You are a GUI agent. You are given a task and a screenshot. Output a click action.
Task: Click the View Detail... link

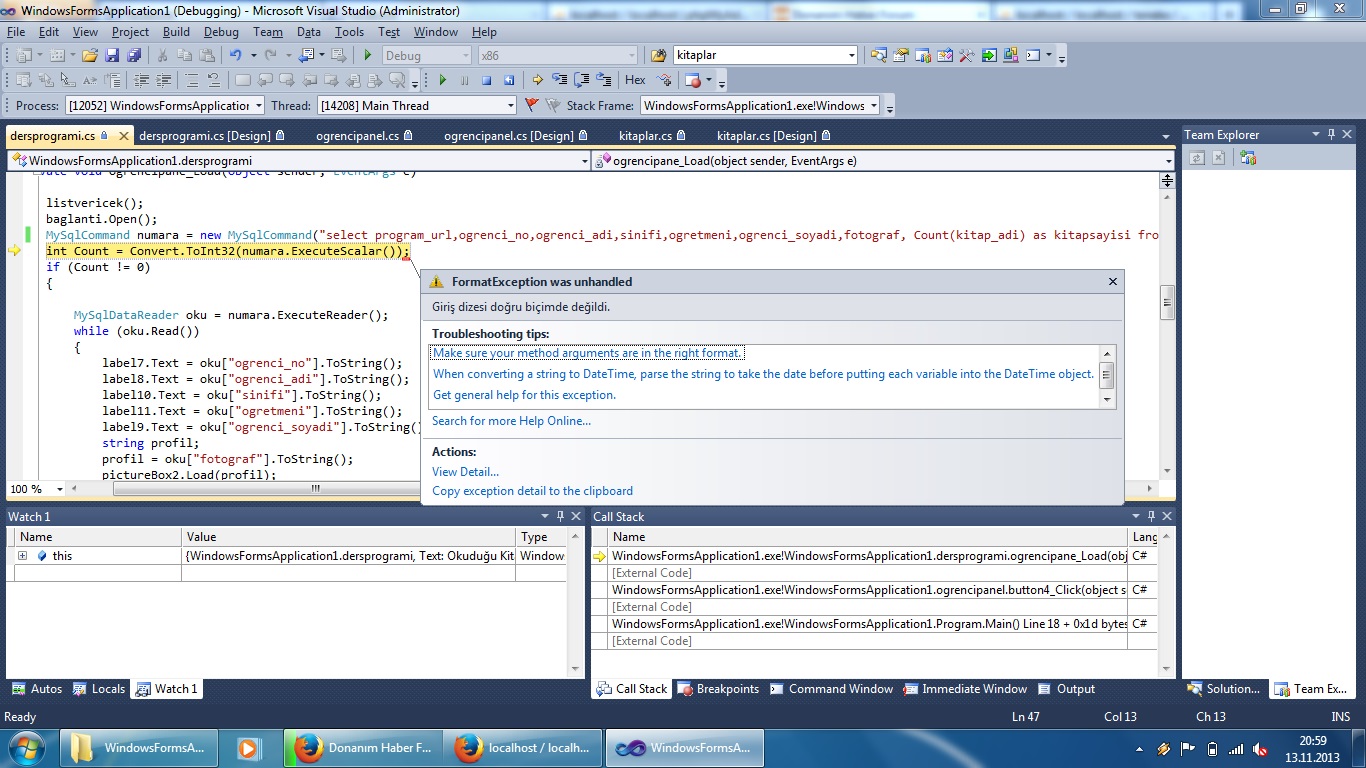(465, 472)
